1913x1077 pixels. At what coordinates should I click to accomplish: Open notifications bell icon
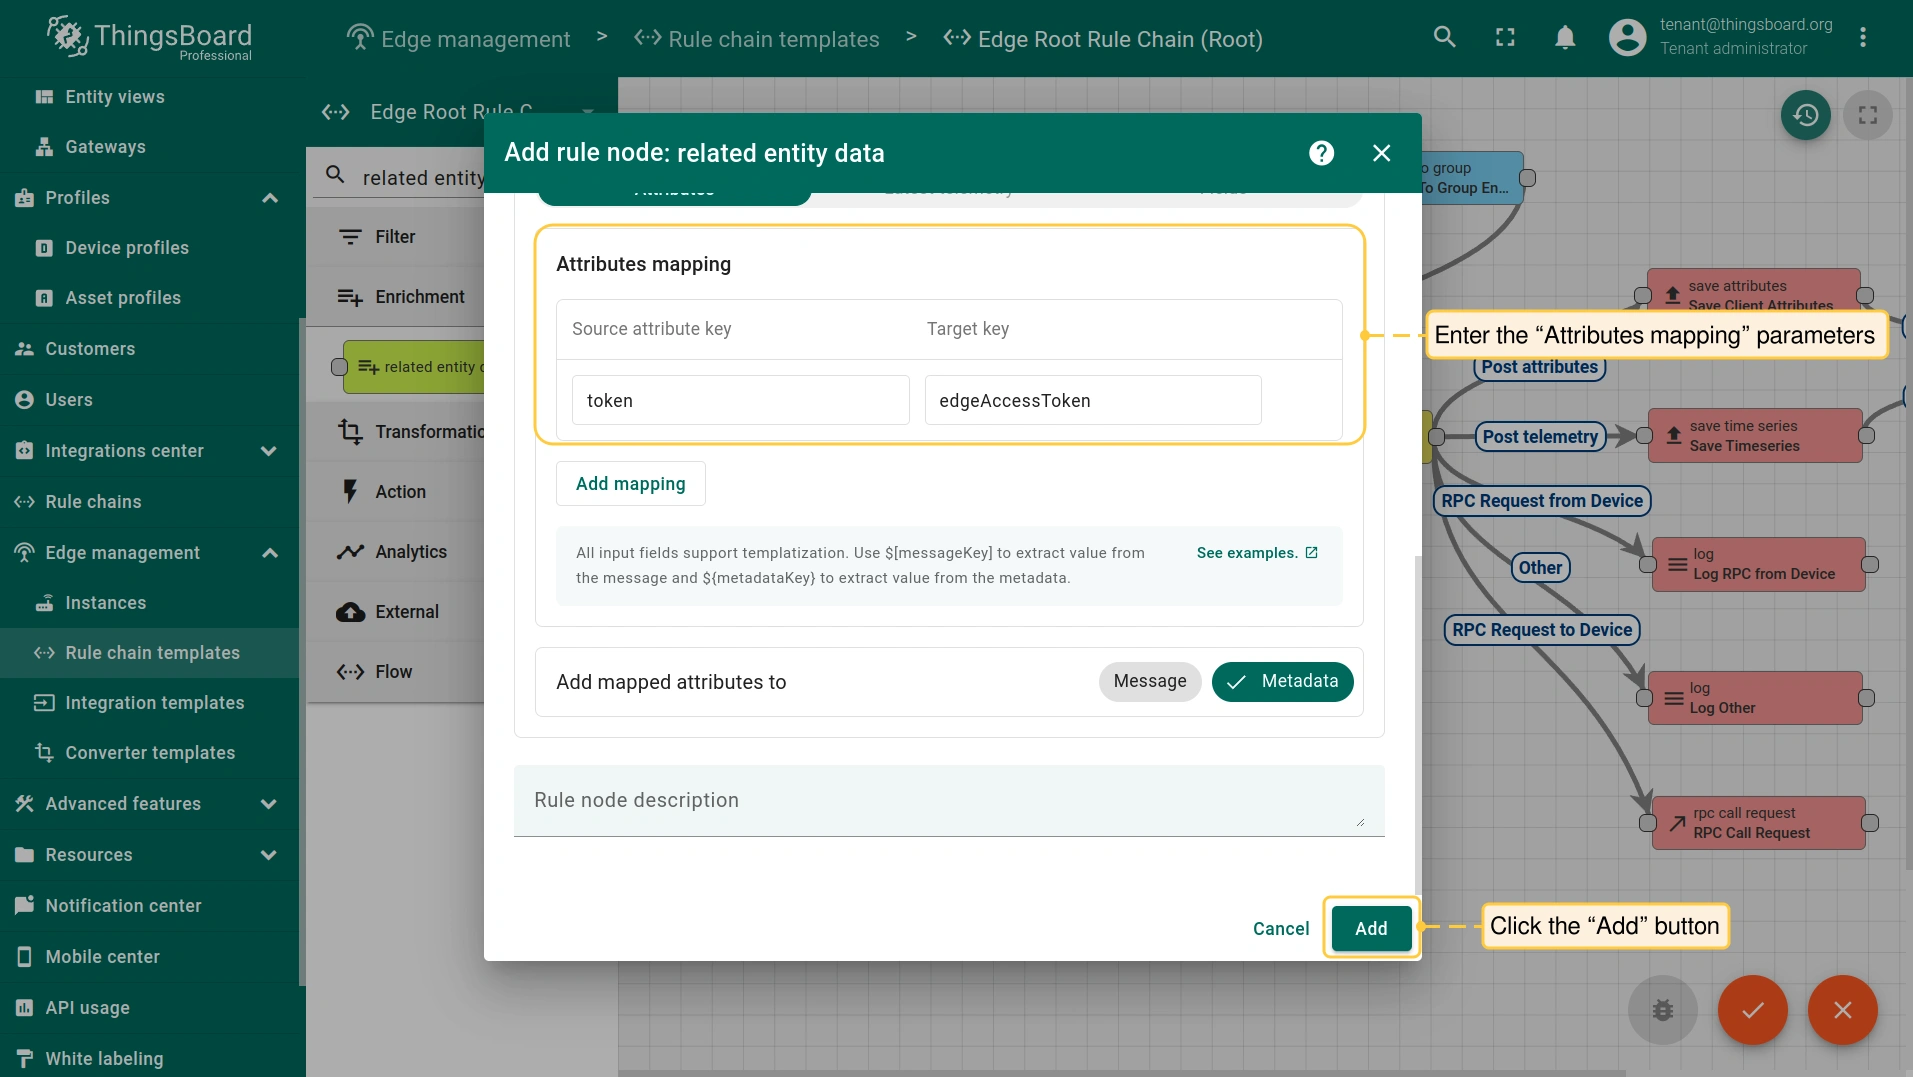click(x=1565, y=38)
